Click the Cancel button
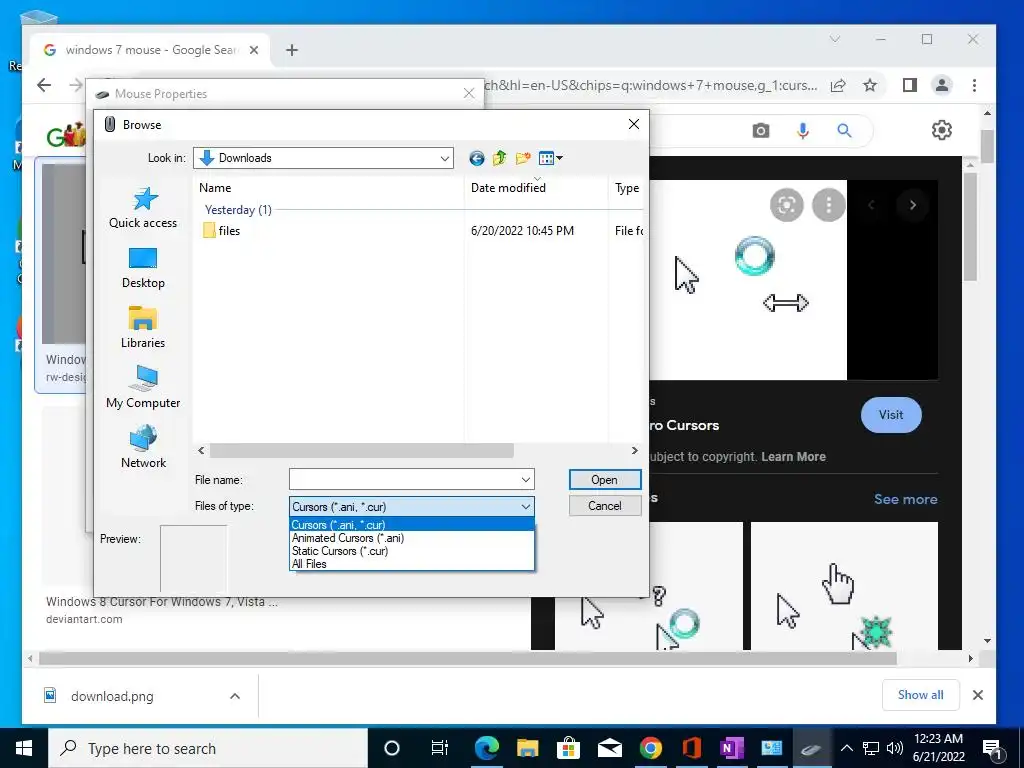The height and width of the screenshot is (768, 1024). click(605, 505)
